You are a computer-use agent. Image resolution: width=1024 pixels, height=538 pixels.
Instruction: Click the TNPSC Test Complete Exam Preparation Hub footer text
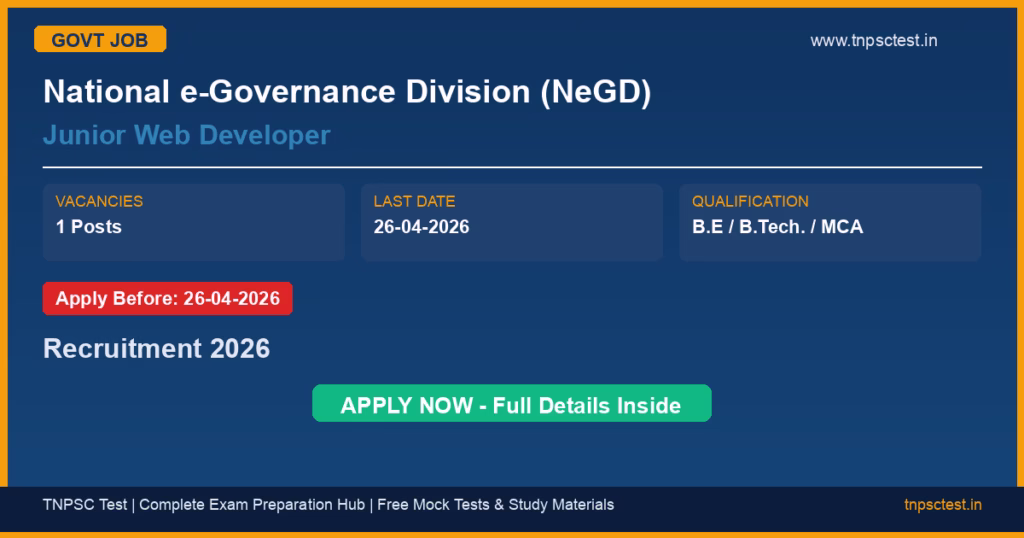328,505
